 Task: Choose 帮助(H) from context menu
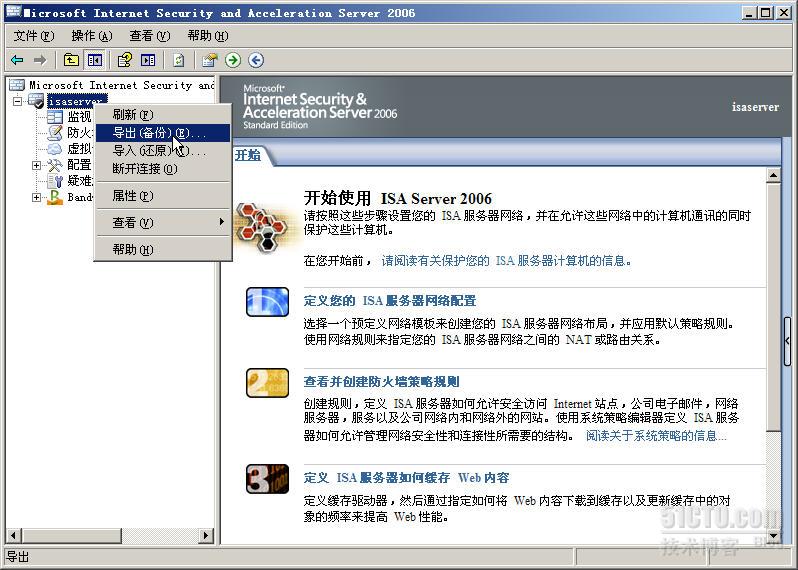point(163,249)
